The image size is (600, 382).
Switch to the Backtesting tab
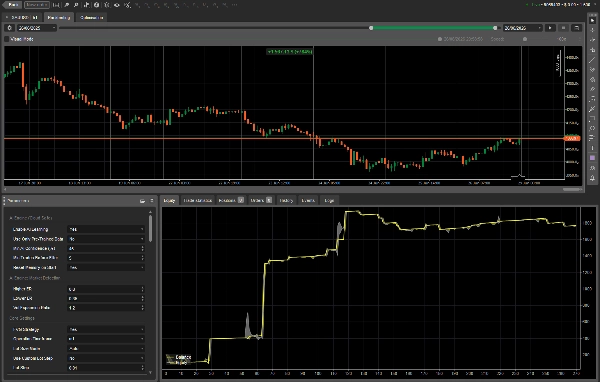click(59, 18)
